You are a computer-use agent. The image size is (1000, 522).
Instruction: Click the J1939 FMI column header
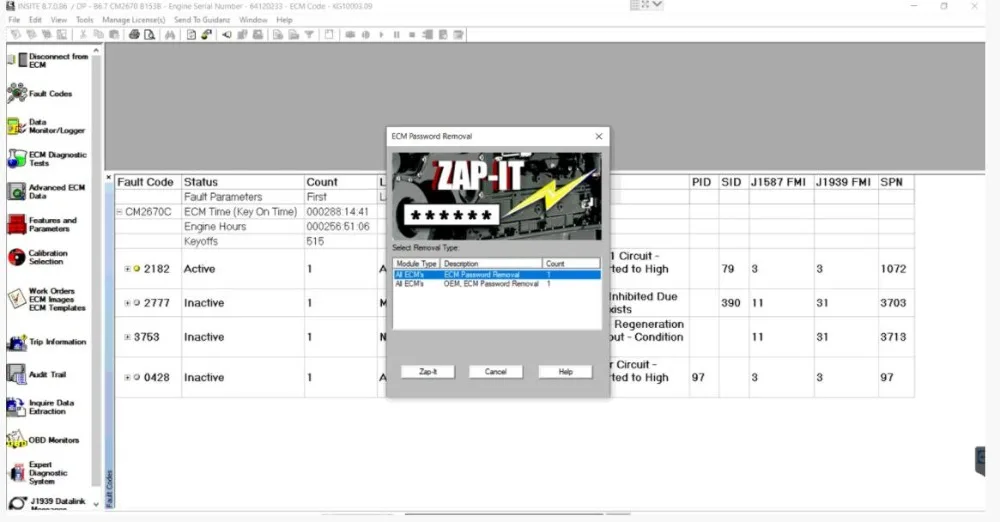845,182
